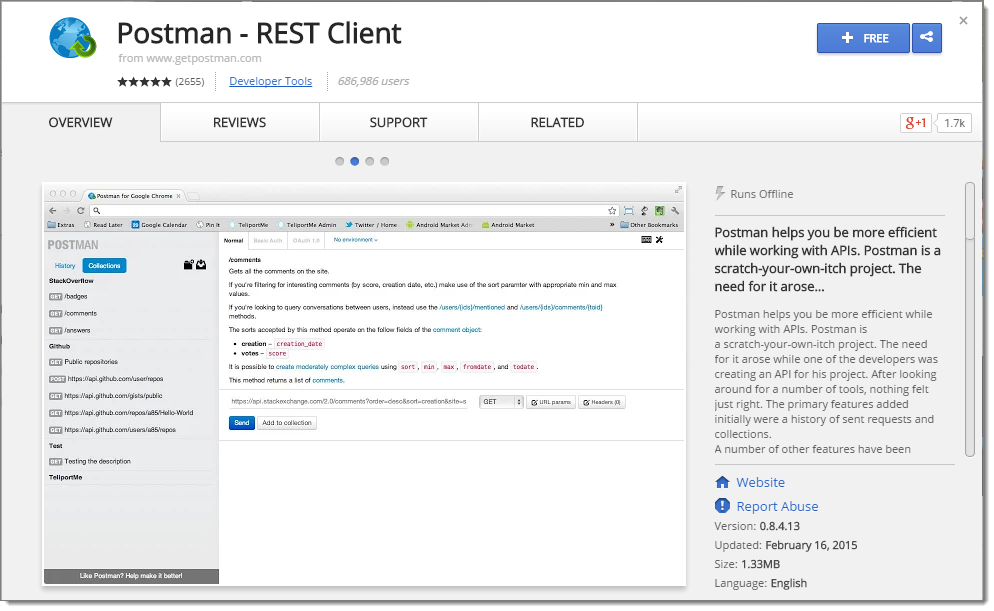Screen dimensions: 994x611
Task: Click the Postman globe logo icon
Action: [x=73, y=37]
